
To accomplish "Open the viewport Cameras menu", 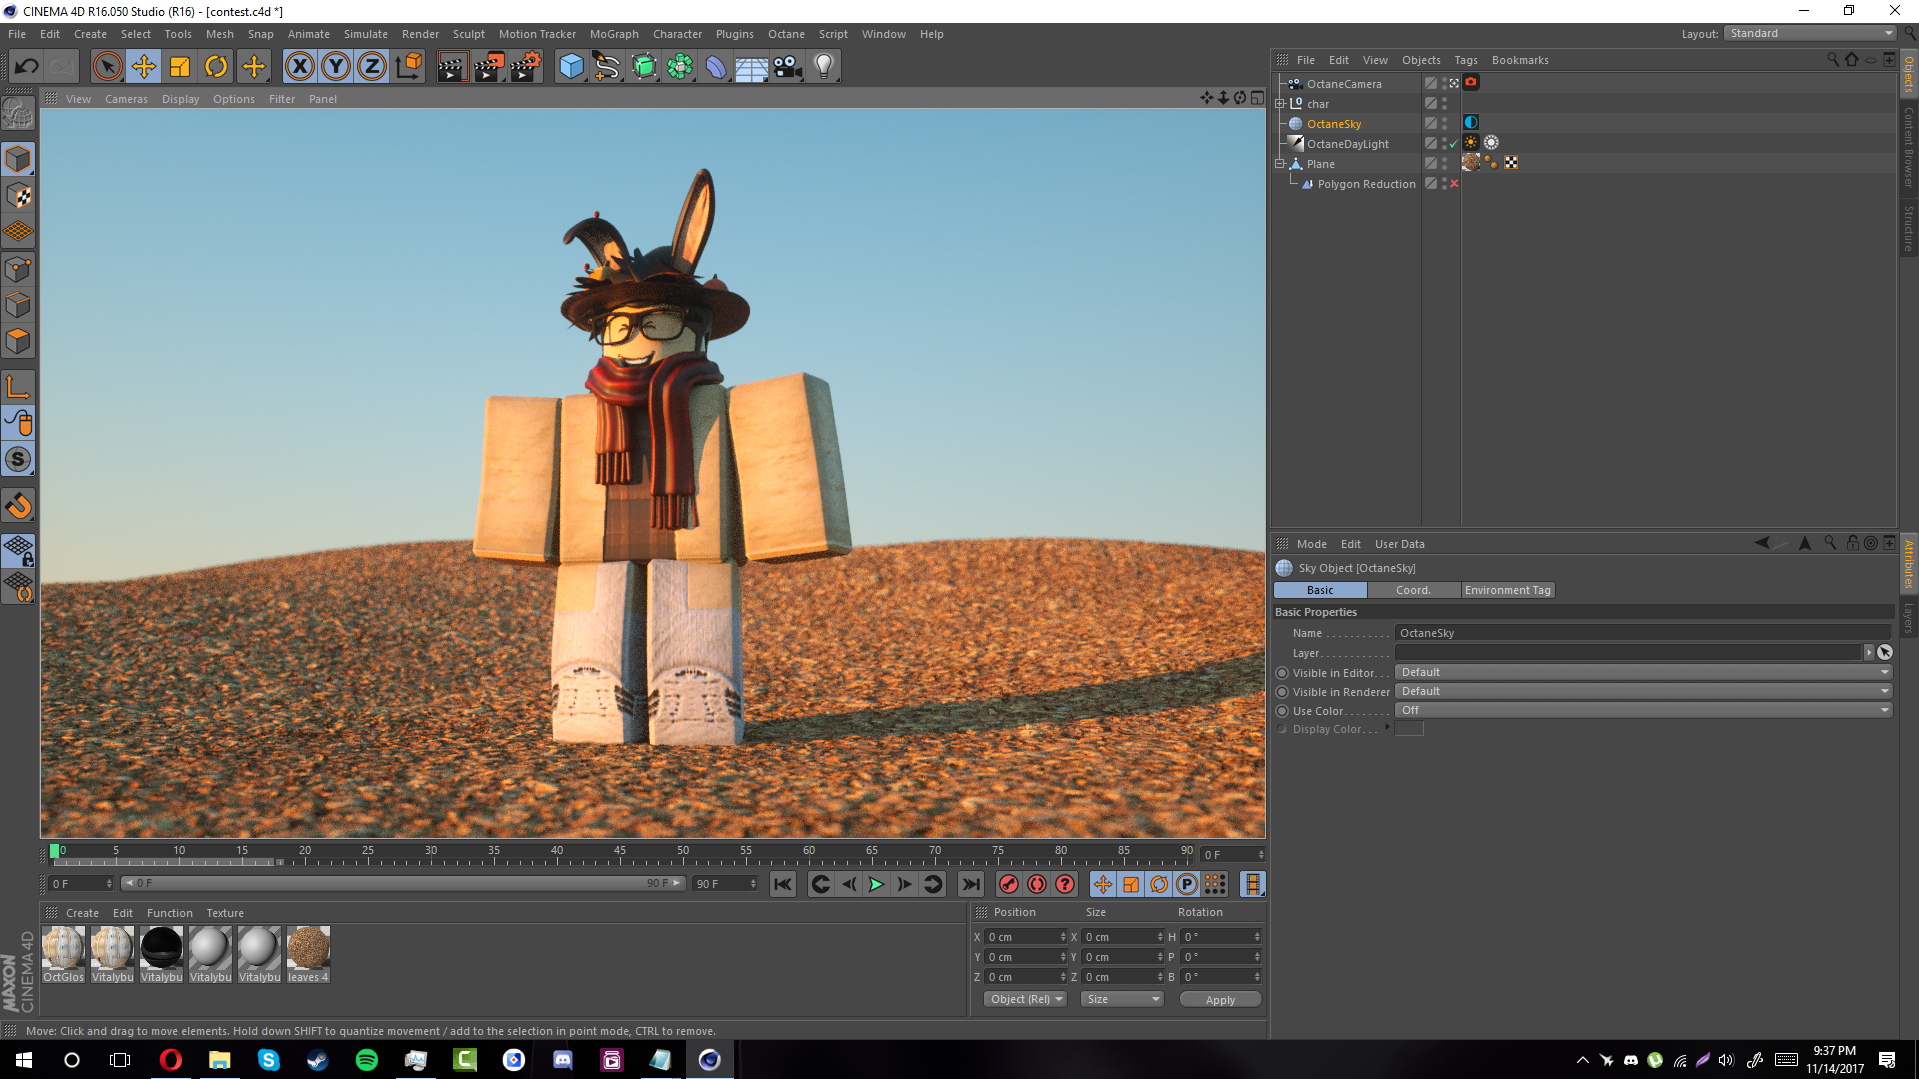I will [126, 99].
